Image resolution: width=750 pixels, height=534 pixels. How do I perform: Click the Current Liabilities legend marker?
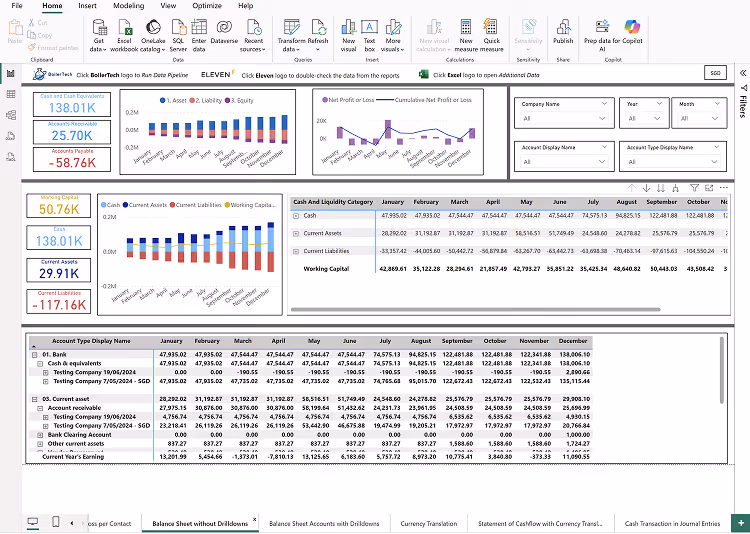pos(172,205)
